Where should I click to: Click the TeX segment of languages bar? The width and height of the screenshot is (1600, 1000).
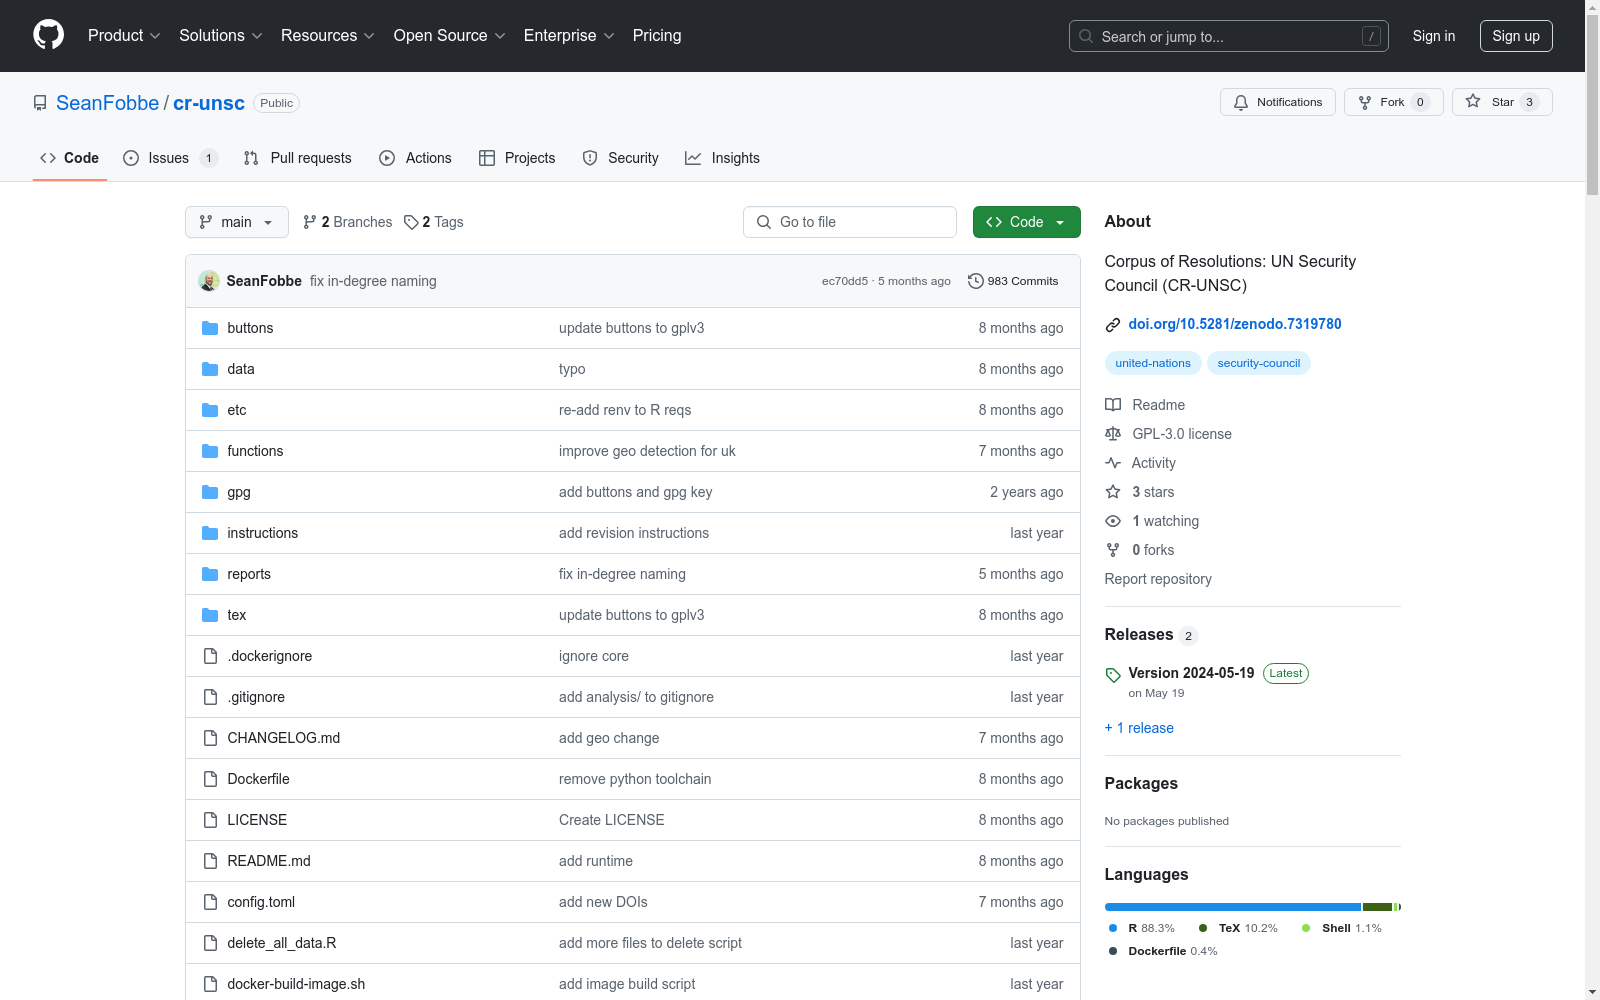point(1378,907)
